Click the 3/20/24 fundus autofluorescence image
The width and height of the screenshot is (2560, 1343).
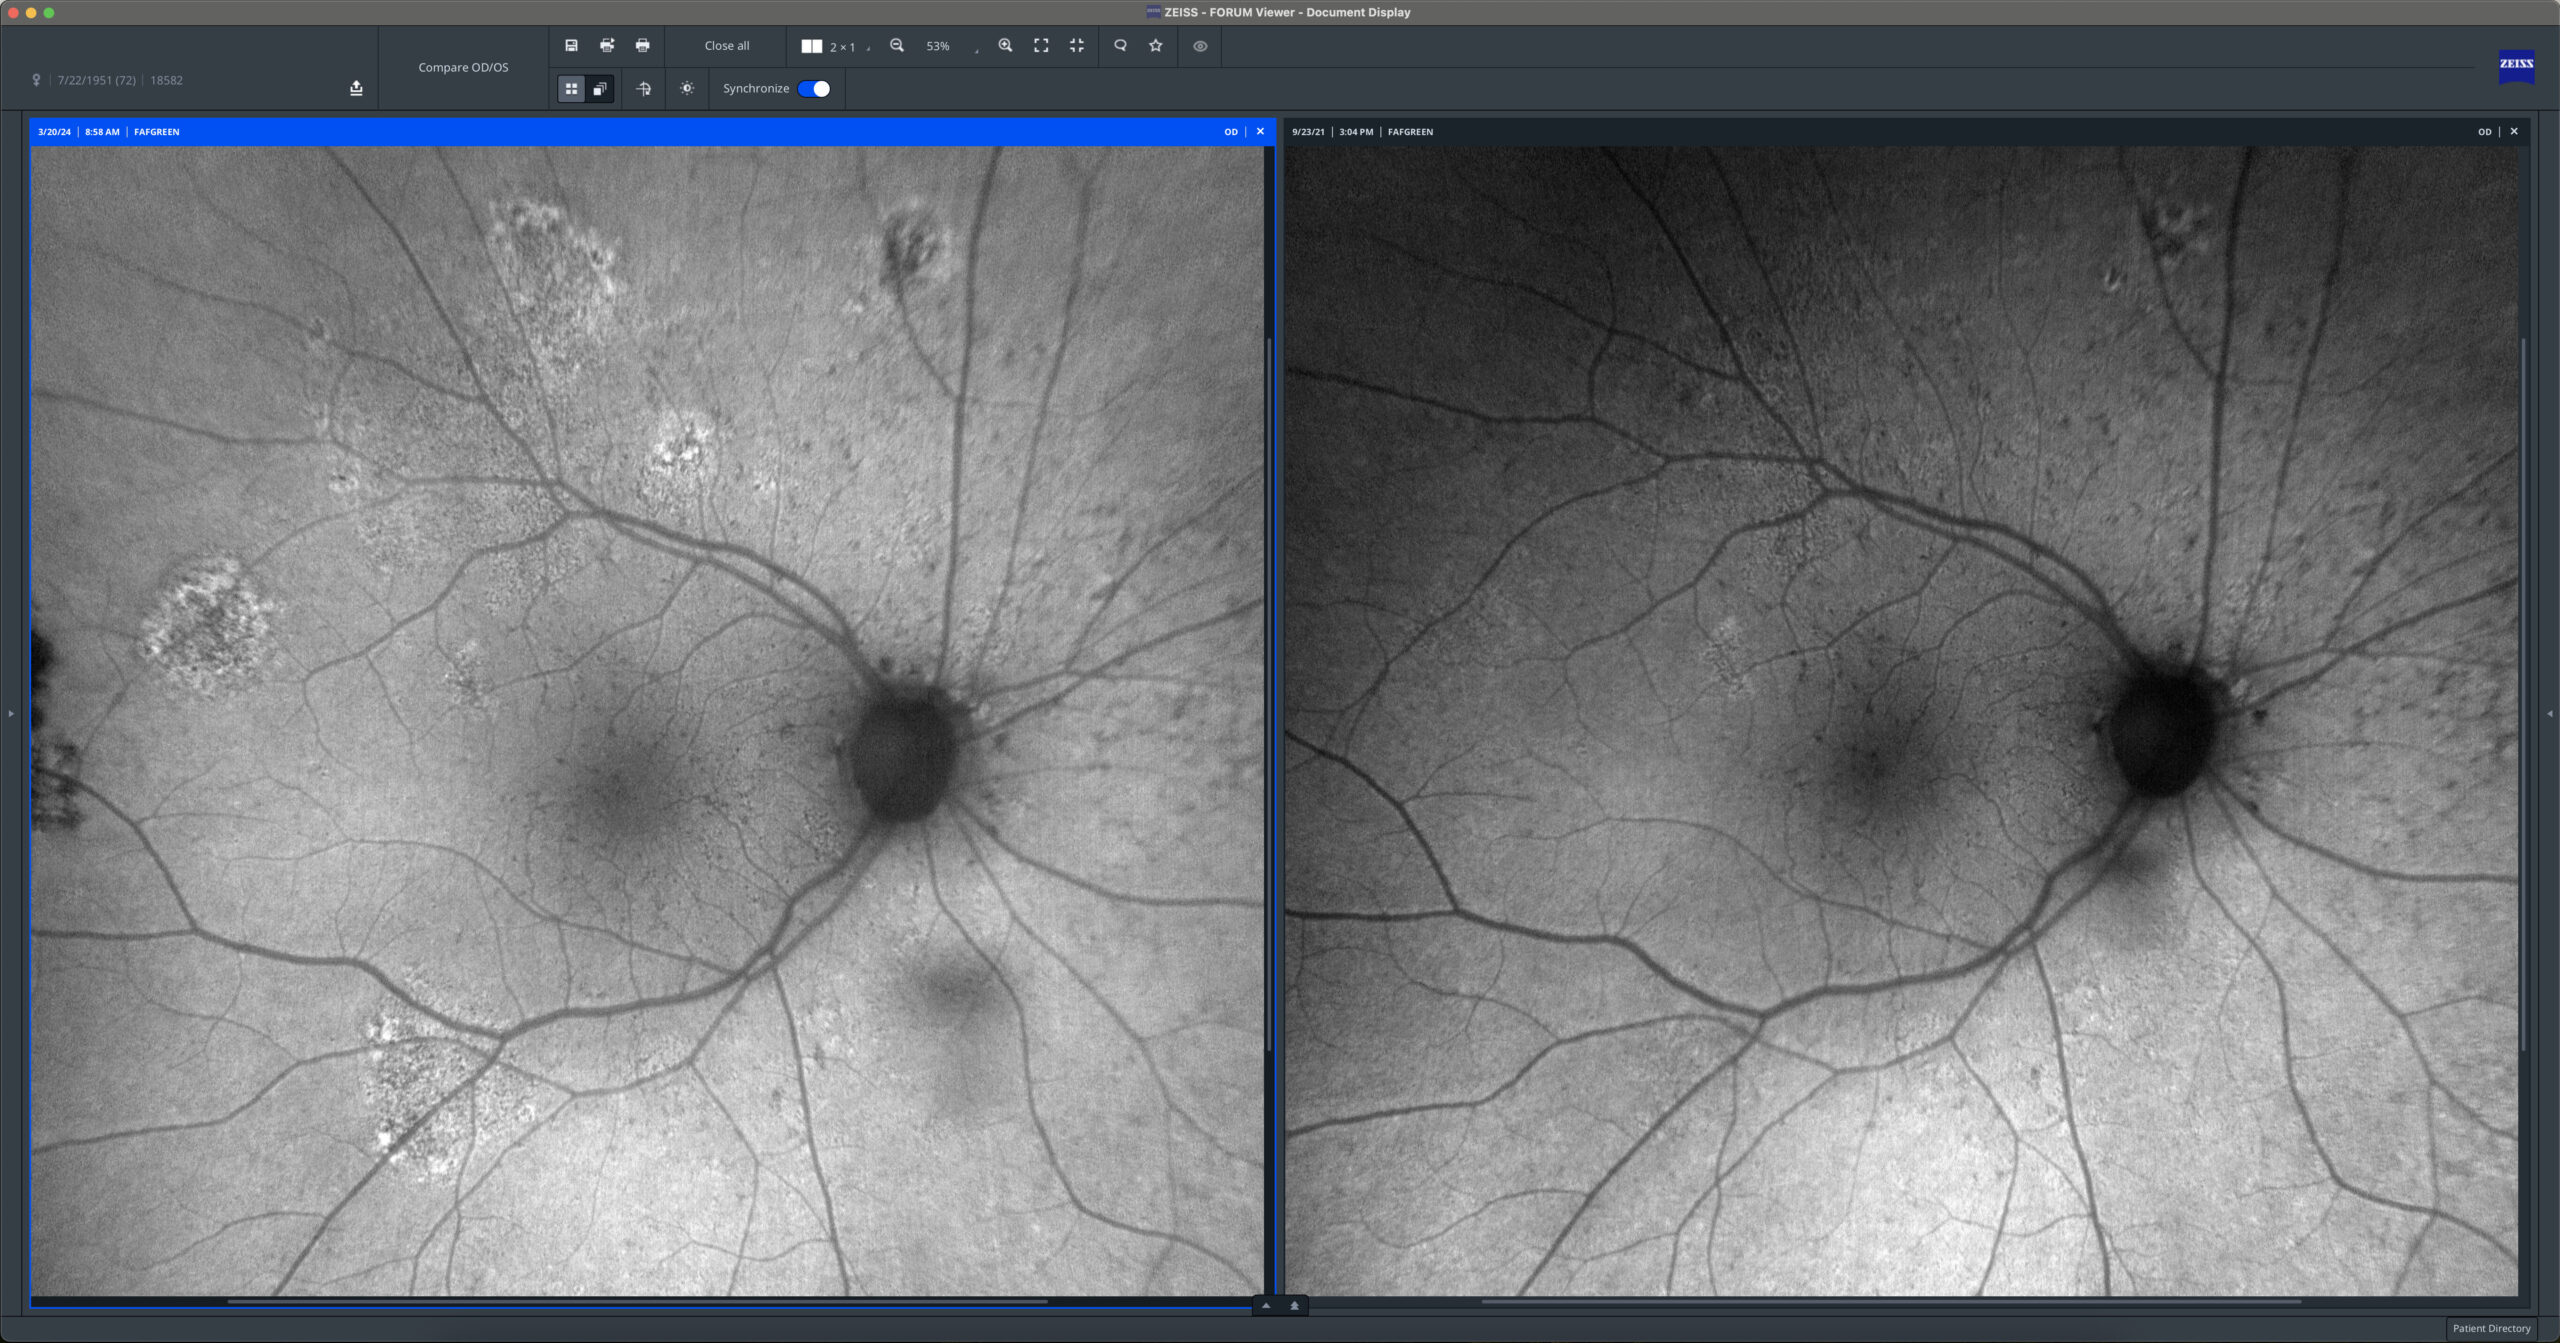click(647, 721)
